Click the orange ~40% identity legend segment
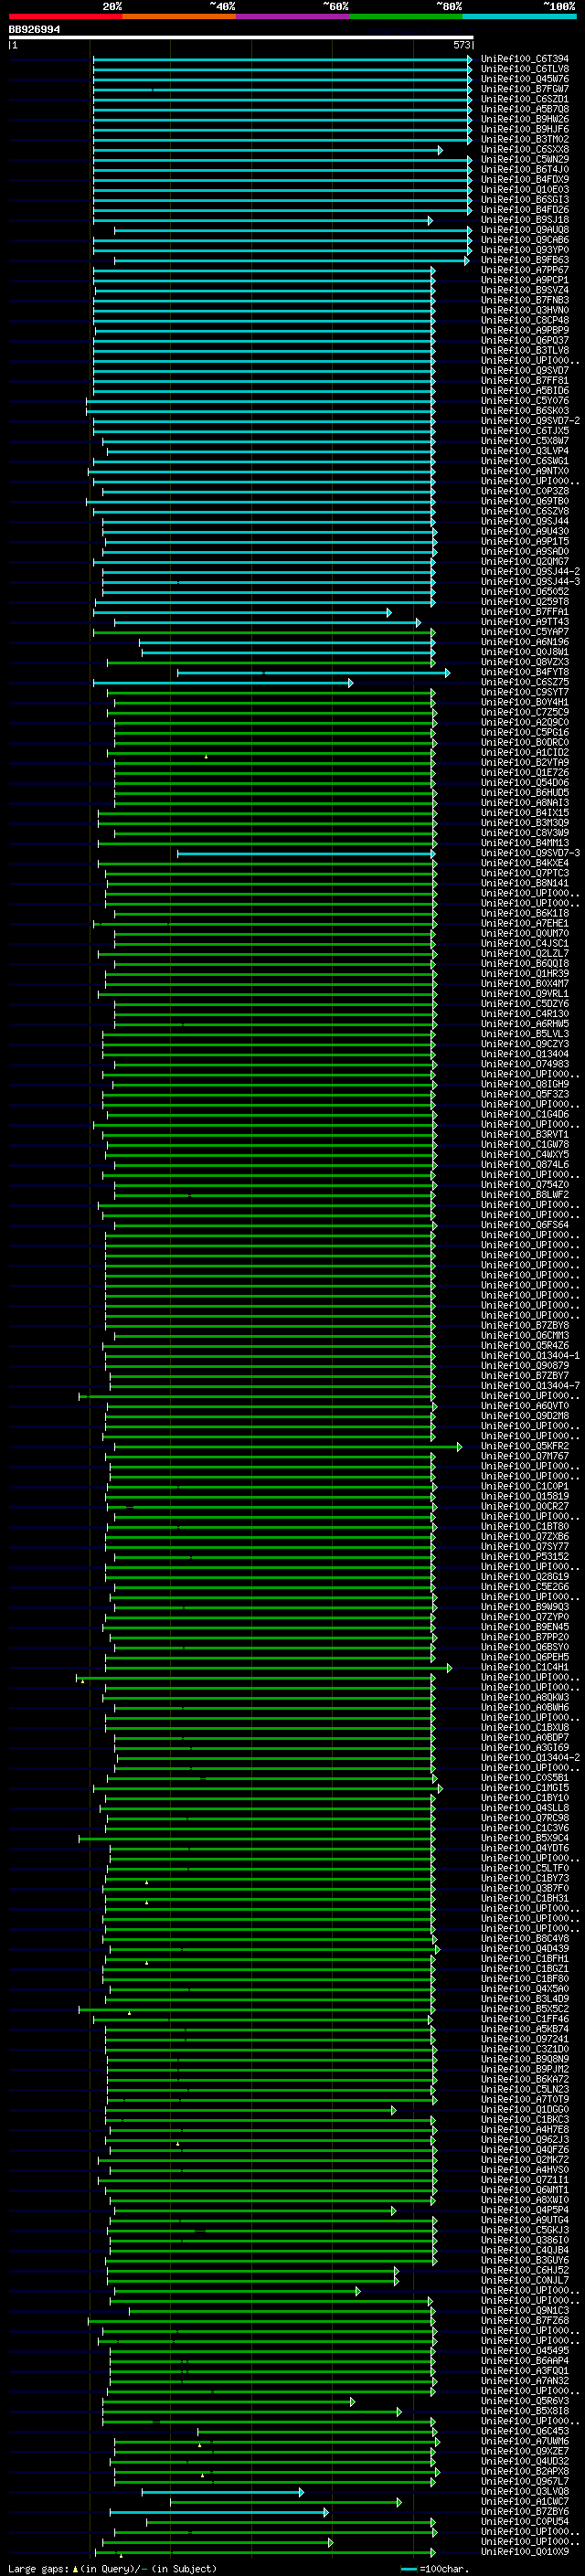The height and width of the screenshot is (2576, 585). tap(179, 16)
